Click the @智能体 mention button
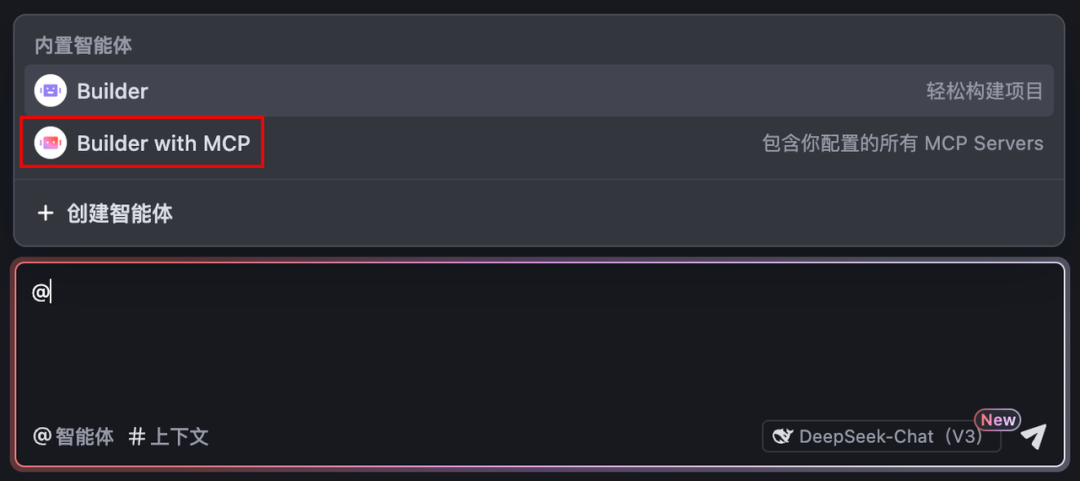This screenshot has height=481, width=1080. 74,436
